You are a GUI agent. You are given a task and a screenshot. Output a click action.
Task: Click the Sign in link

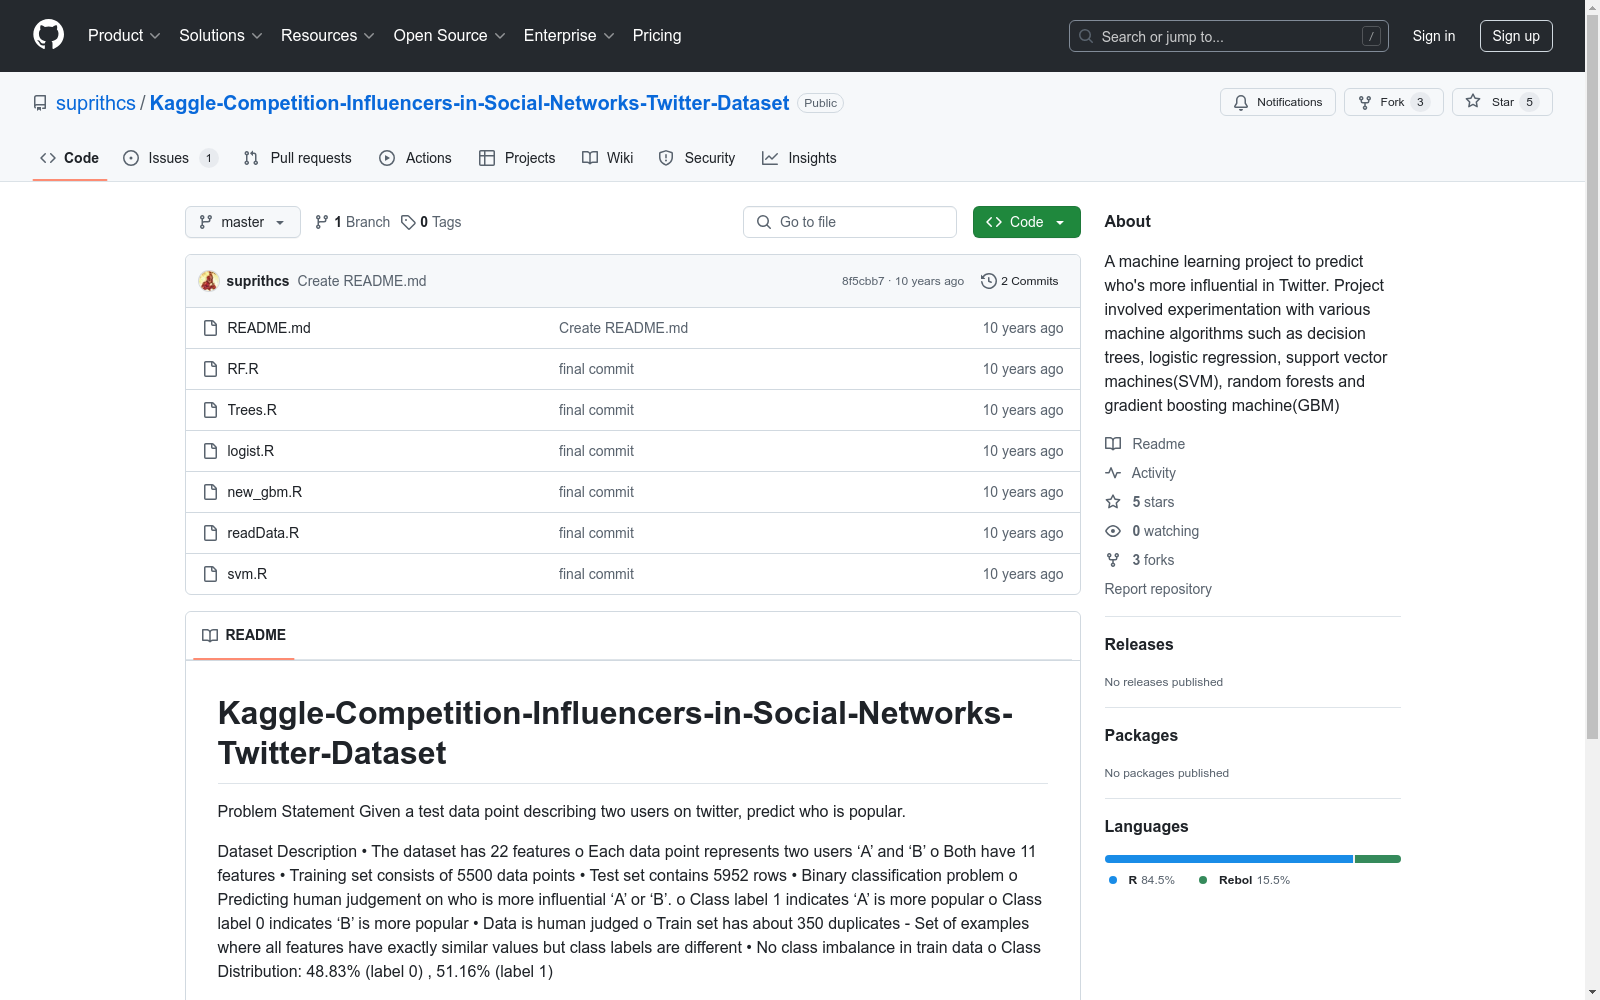[1434, 36]
